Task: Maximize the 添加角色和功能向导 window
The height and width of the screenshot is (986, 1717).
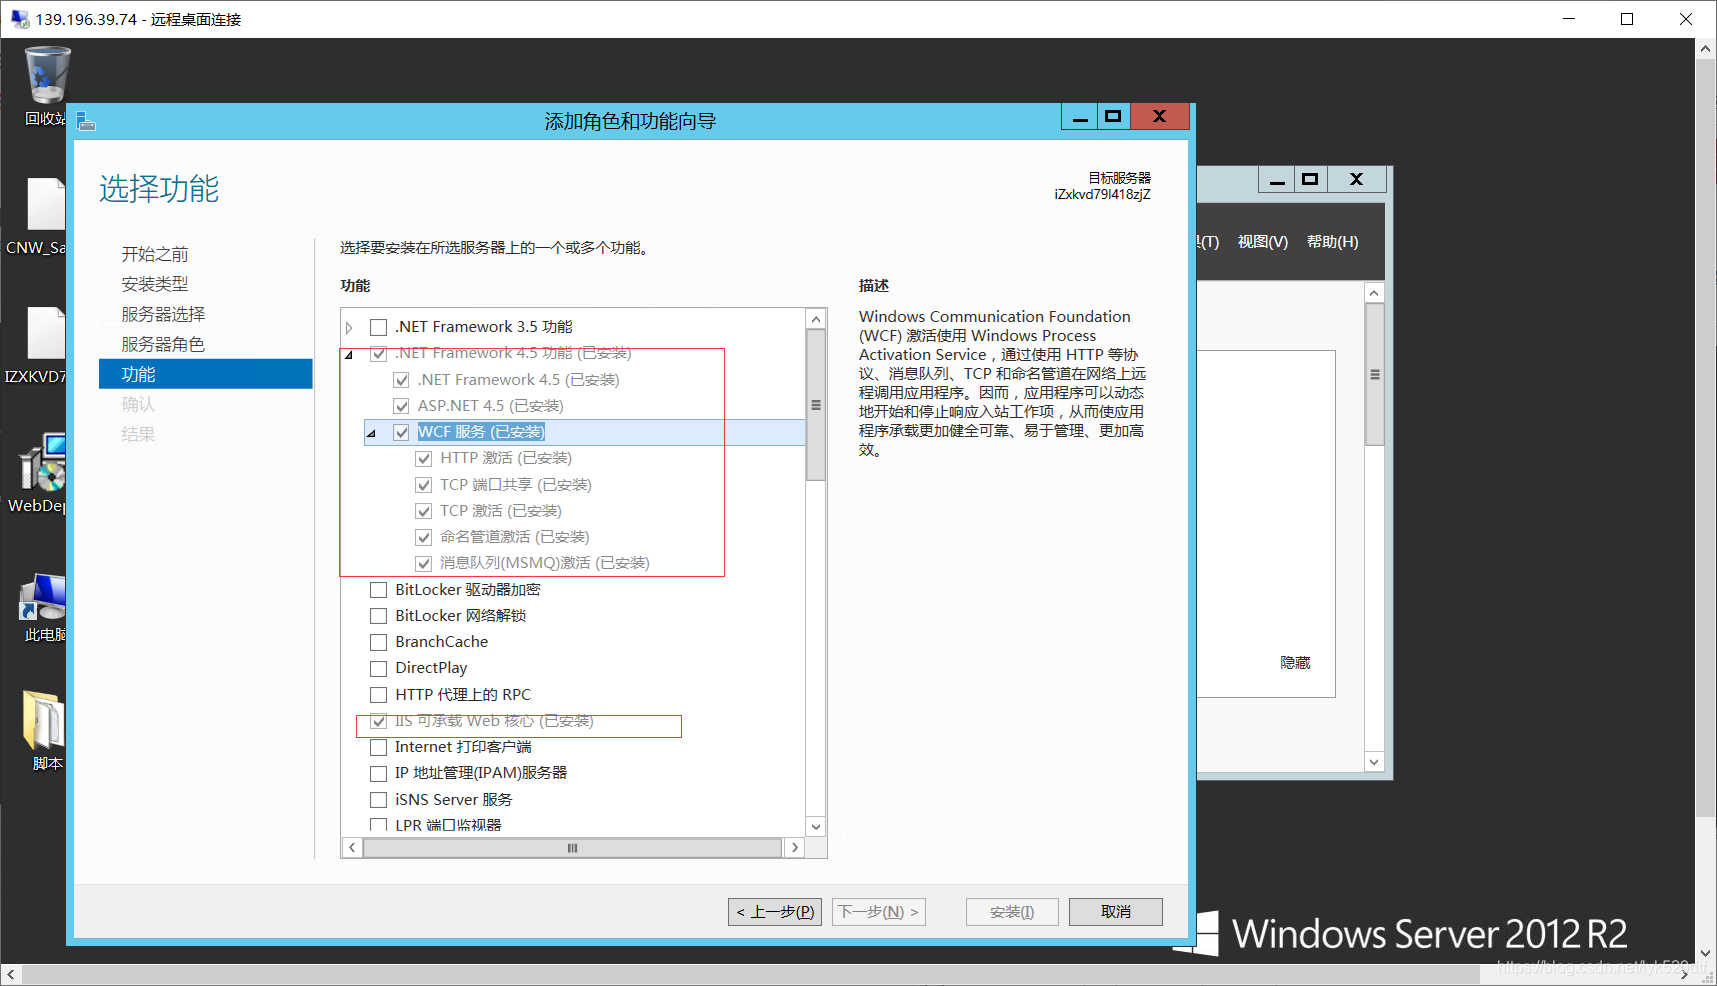Action: pos(1112,117)
